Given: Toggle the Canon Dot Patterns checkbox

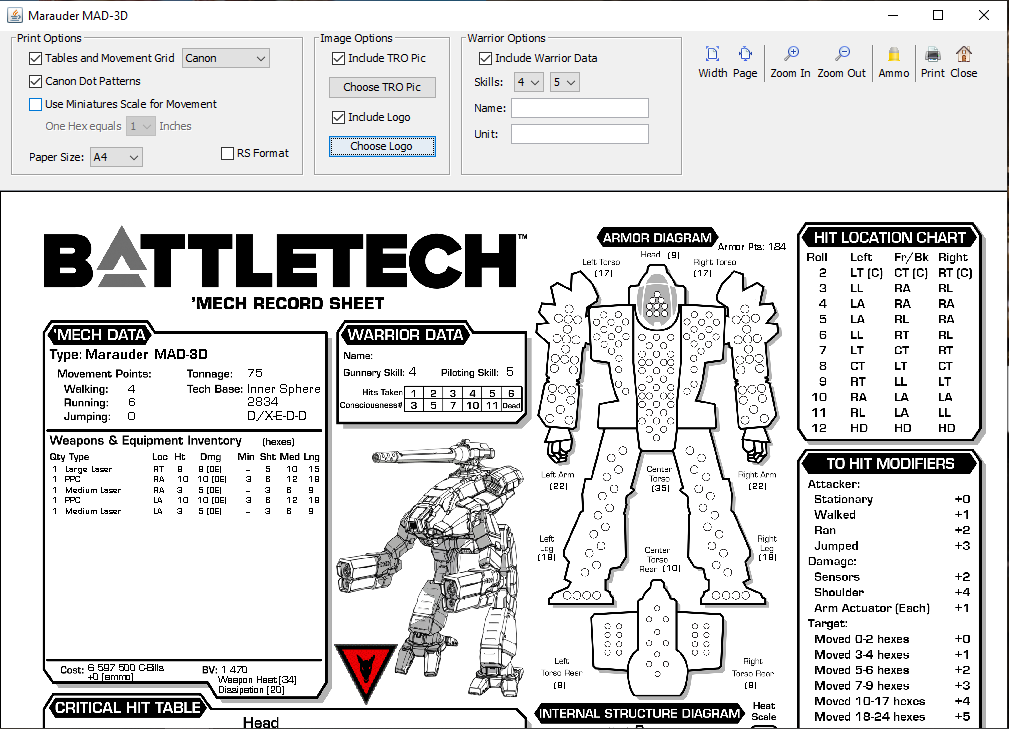Looking at the screenshot, I should pos(36,82).
